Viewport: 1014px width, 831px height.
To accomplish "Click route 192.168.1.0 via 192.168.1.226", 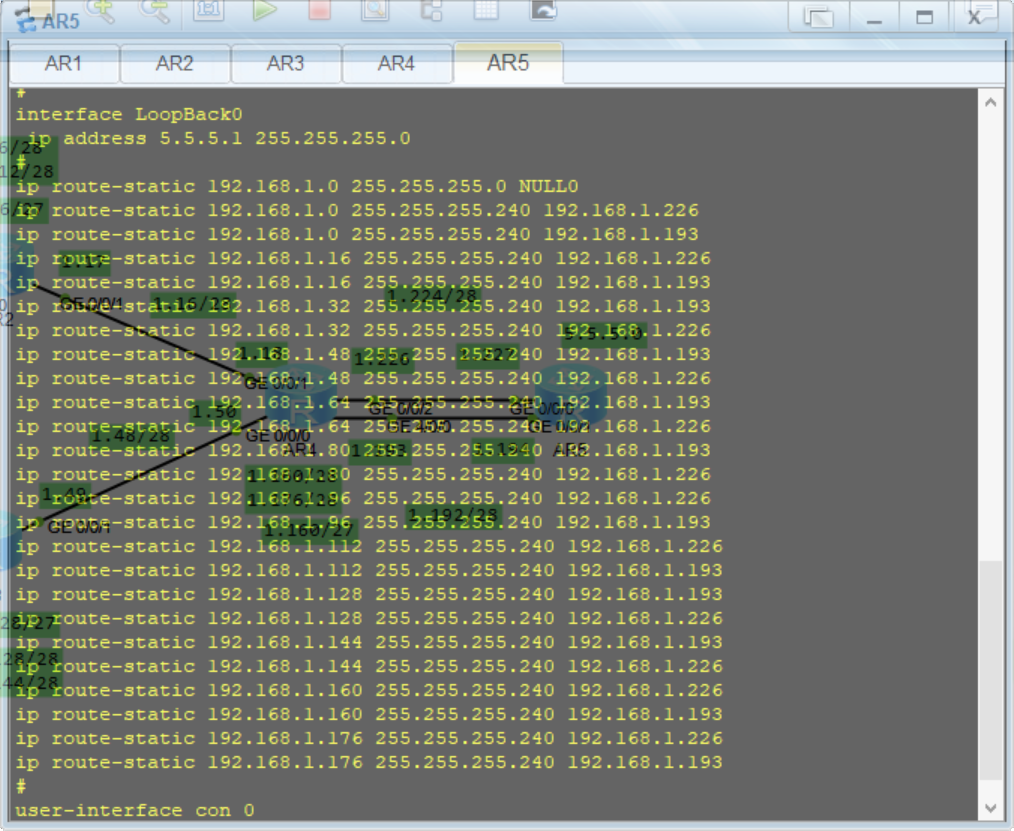I will 357,210.
